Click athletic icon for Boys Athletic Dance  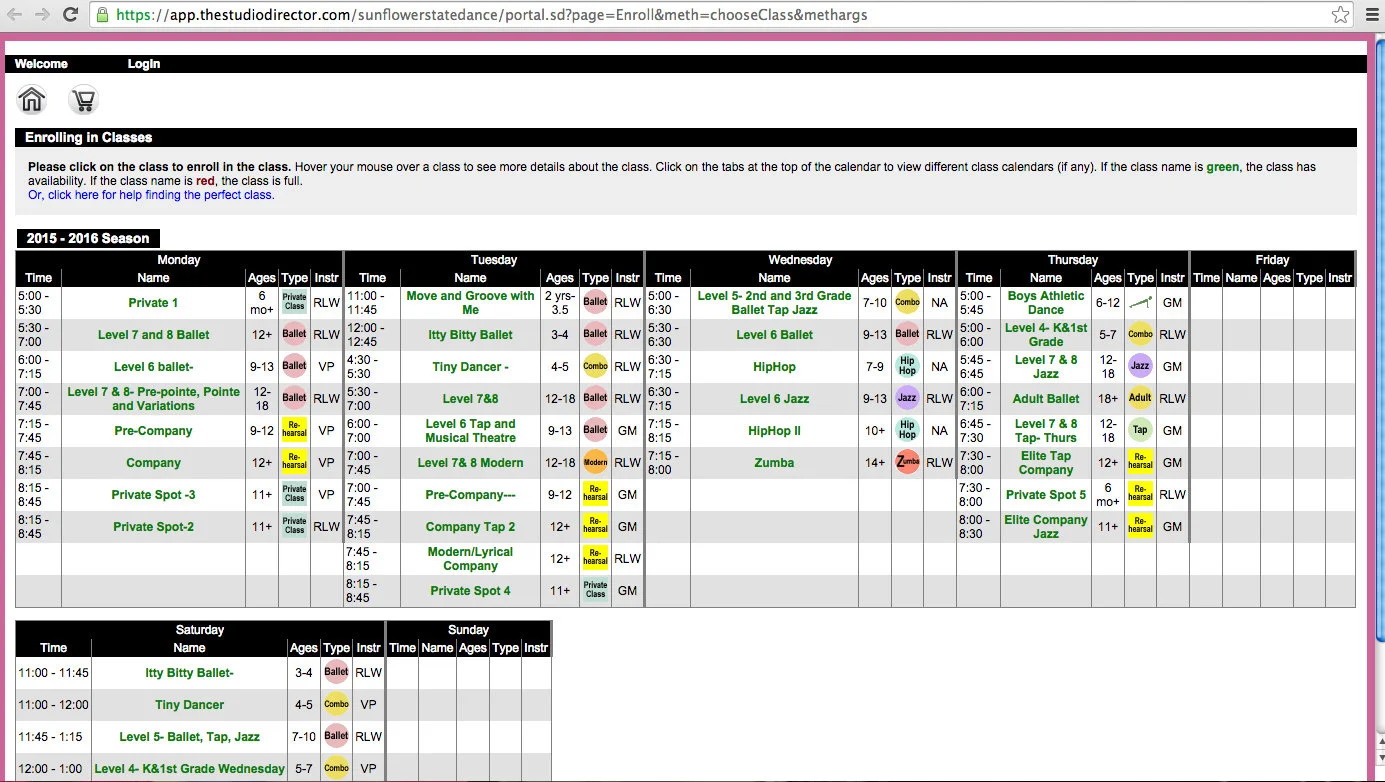coord(1140,302)
